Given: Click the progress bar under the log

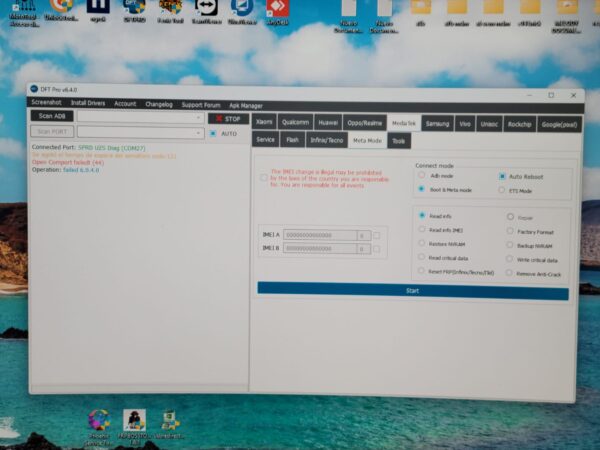Looking at the screenshot, I should [x=140, y=388].
